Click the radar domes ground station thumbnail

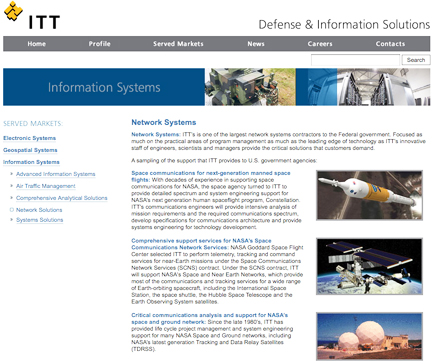[x=369, y=336]
